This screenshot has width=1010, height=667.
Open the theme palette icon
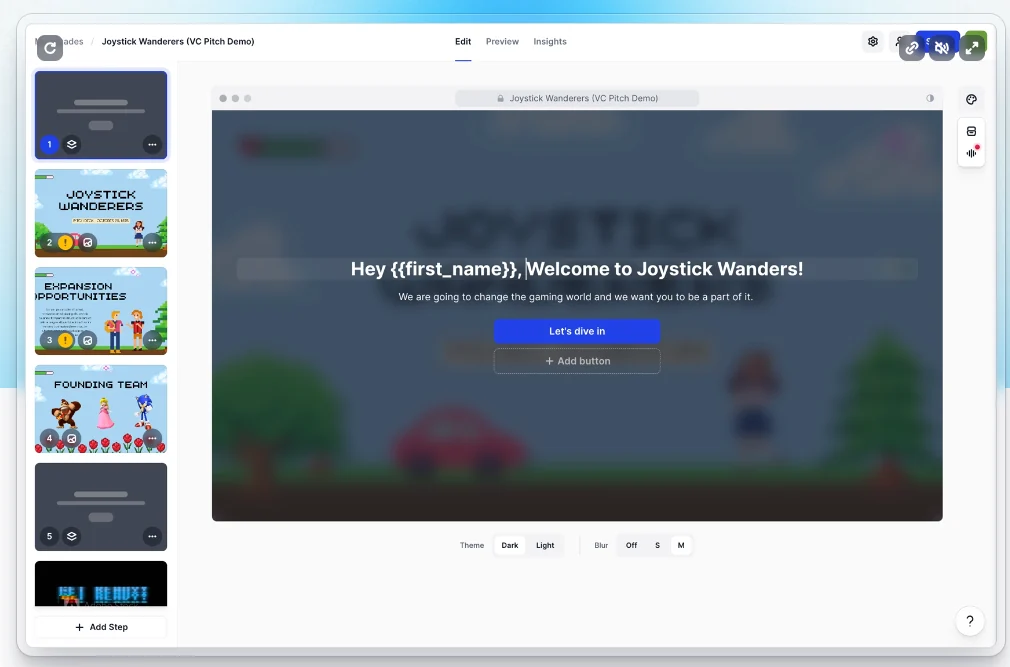tap(971, 99)
